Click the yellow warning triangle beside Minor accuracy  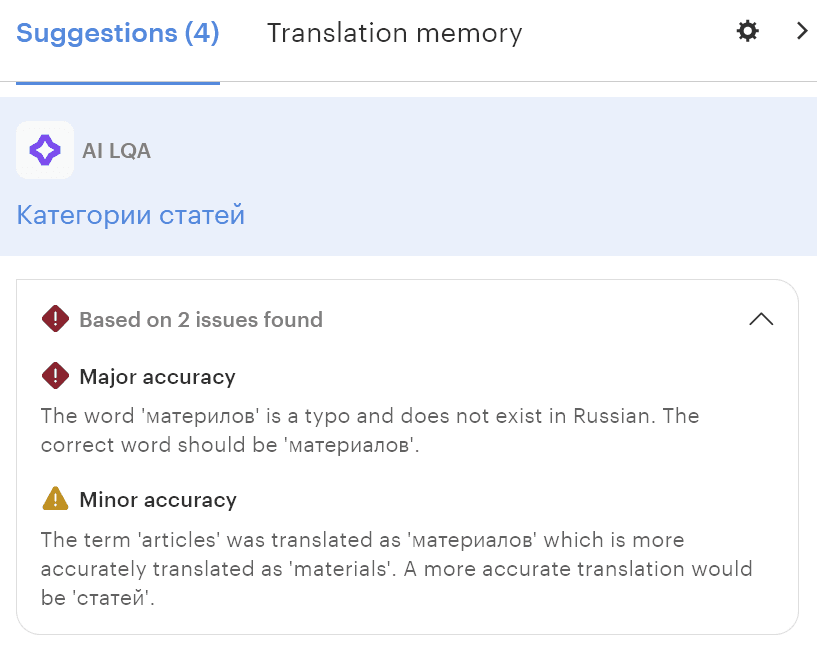coord(54,499)
